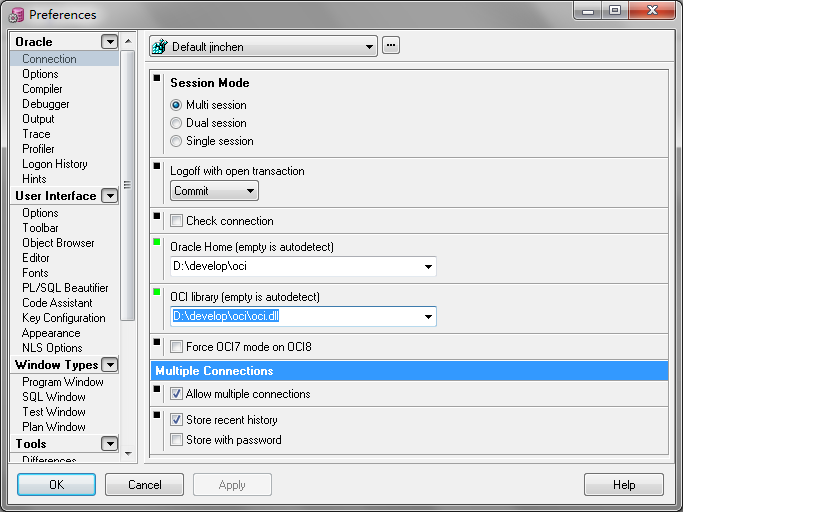Click the Multiple Connections section header
The width and height of the screenshot is (819, 512).
point(410,371)
